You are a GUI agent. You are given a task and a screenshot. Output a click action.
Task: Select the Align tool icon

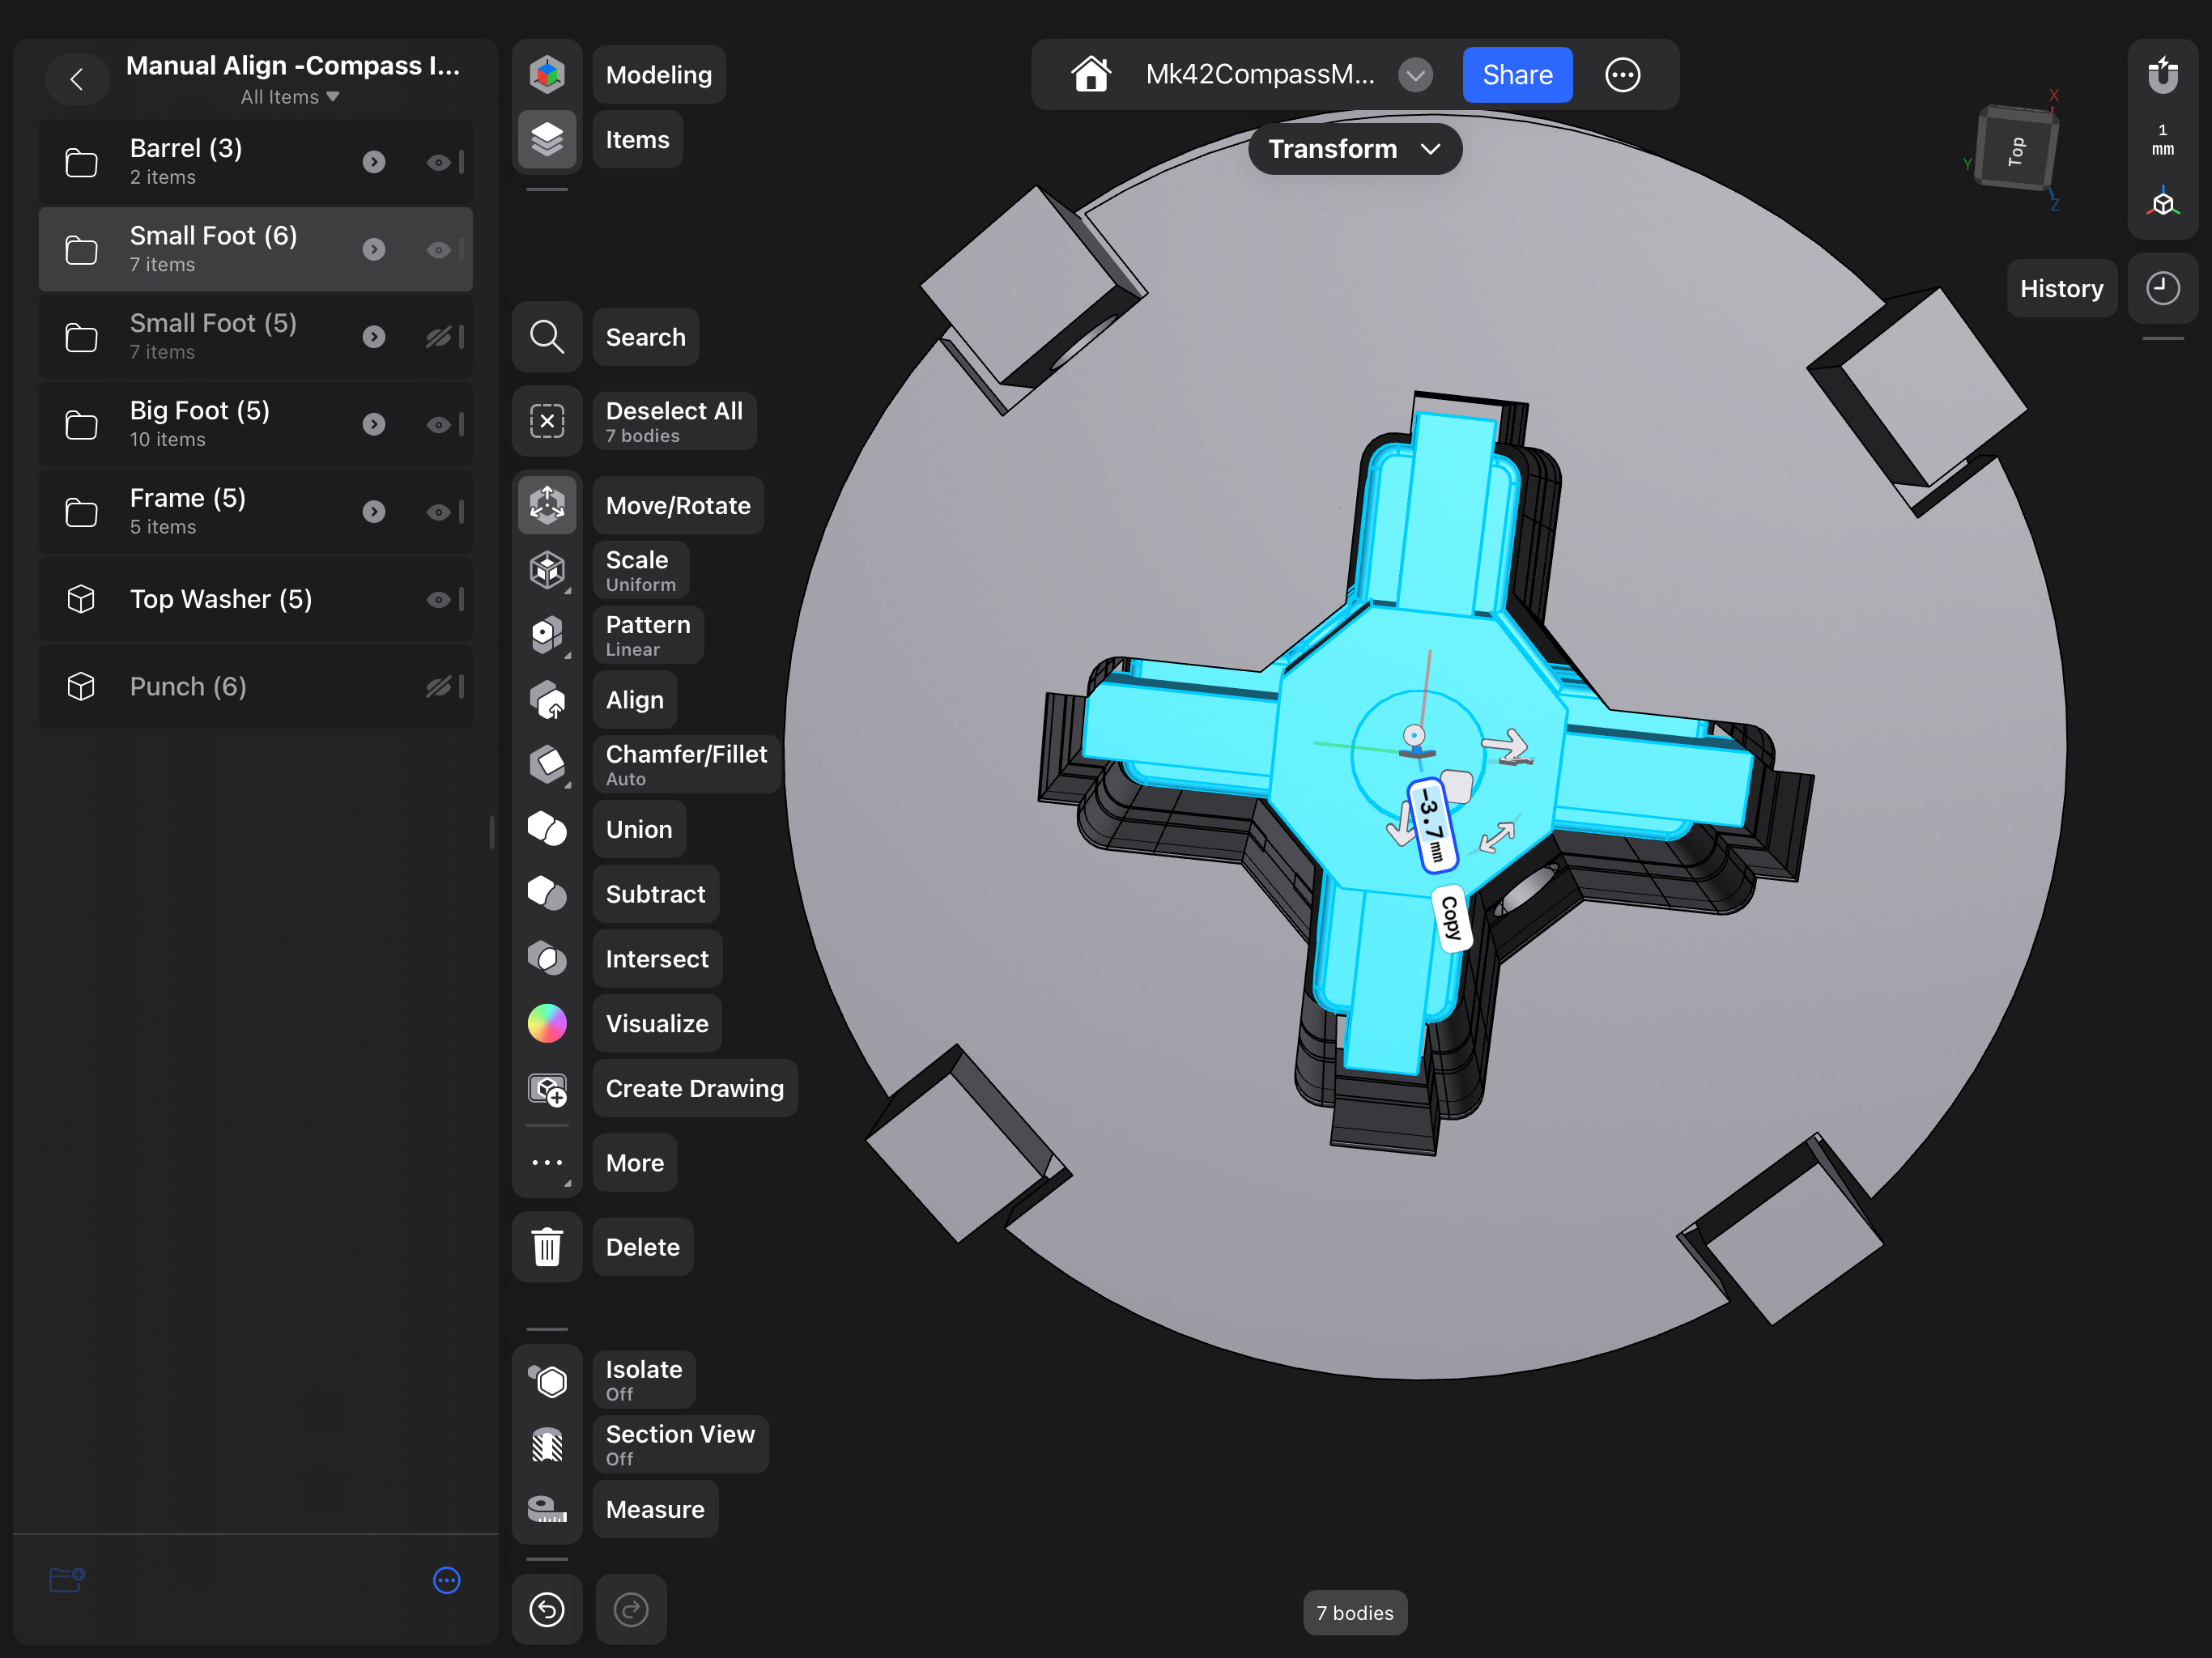click(547, 700)
